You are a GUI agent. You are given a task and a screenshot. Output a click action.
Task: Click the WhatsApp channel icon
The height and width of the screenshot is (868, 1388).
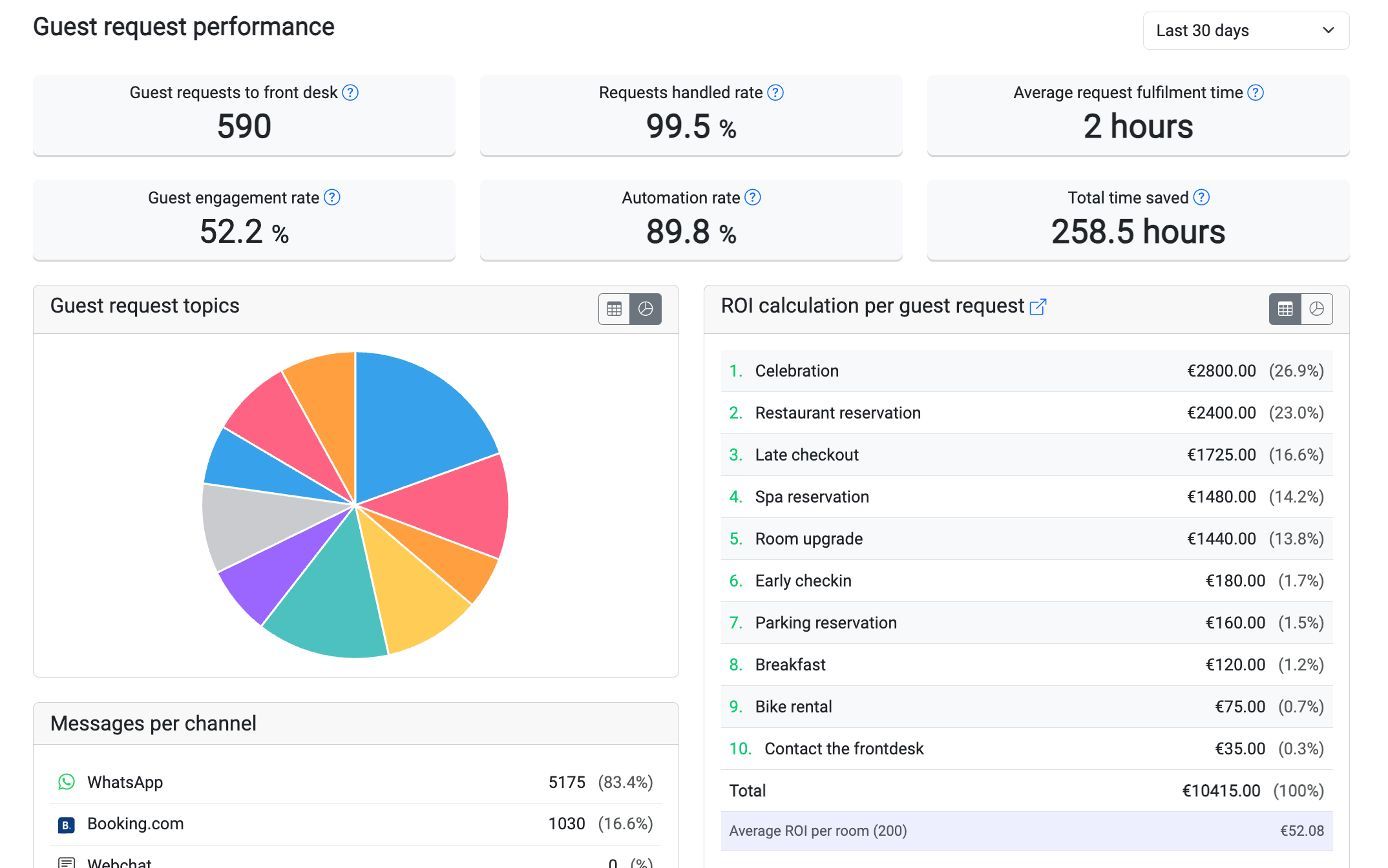click(x=66, y=782)
